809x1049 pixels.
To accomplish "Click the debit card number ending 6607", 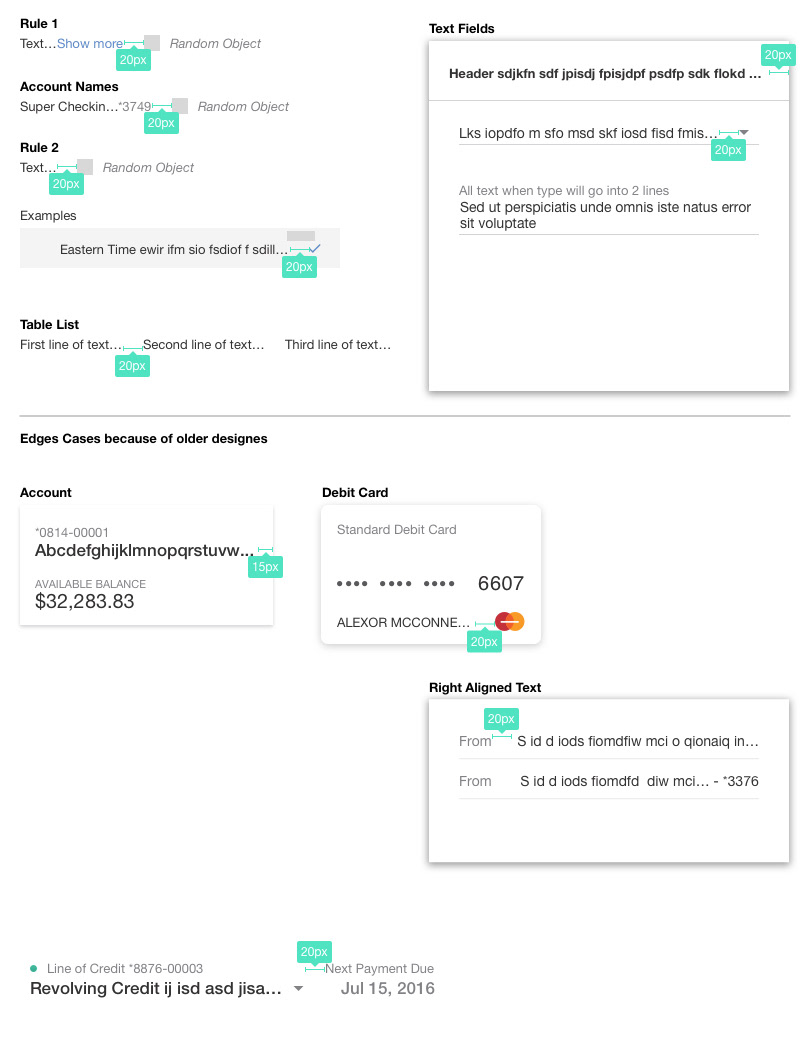I will coord(430,583).
